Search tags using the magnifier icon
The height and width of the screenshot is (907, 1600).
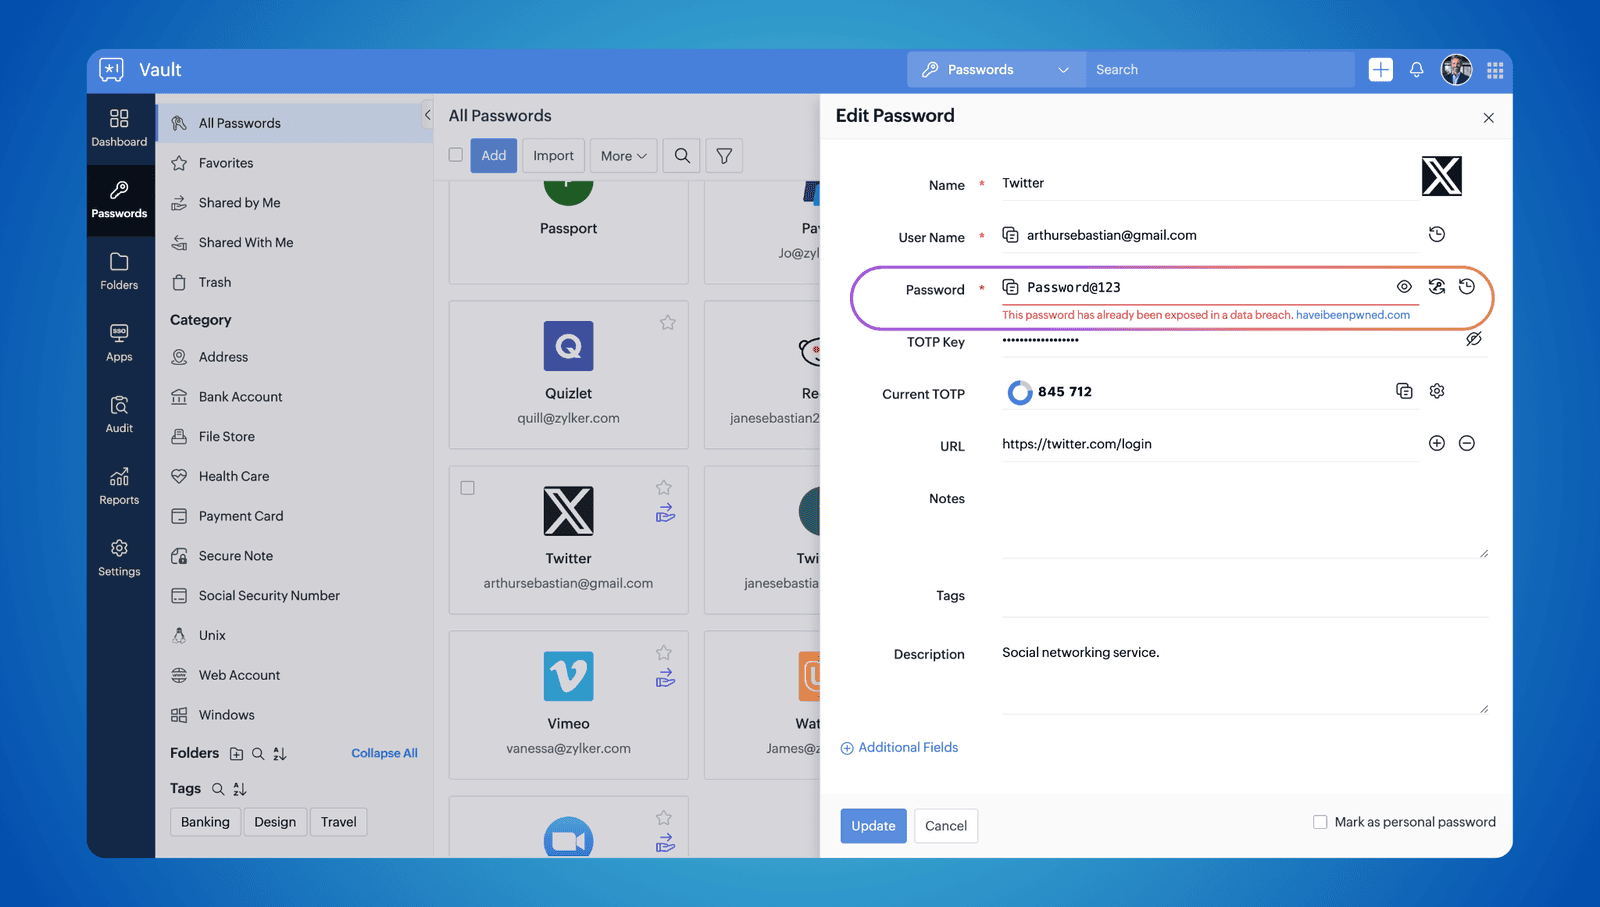[218, 789]
